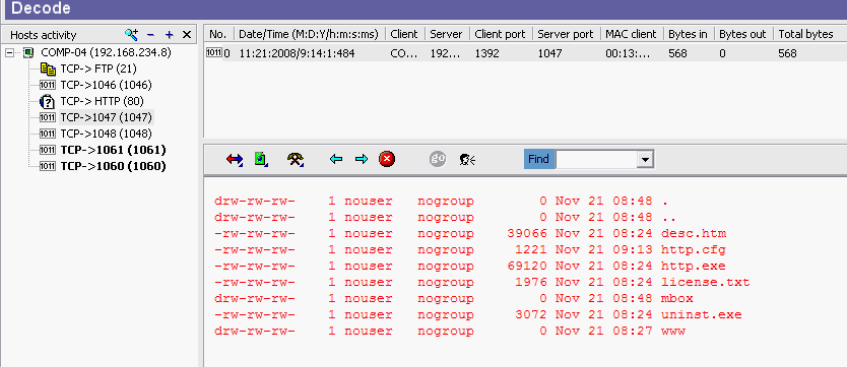Click http.cfg in the directory listing
The width and height of the screenshot is (847, 367).
(694, 250)
